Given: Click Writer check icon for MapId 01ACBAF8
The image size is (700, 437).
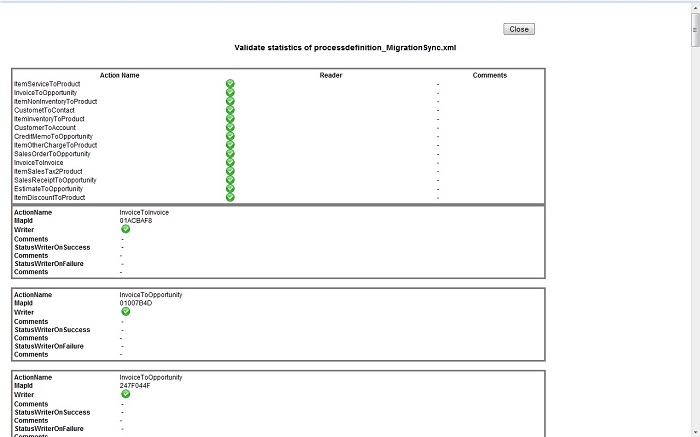Looking at the screenshot, I should (126, 229).
